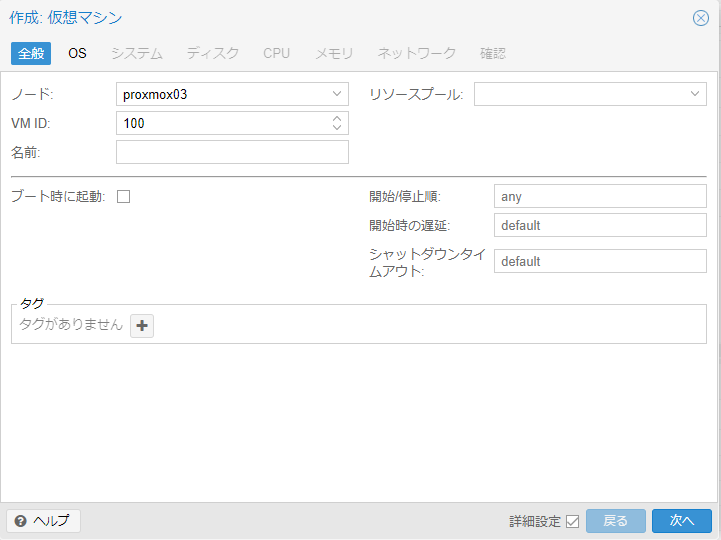
Task: Decrease VM ID with down arrow
Action: (337, 128)
